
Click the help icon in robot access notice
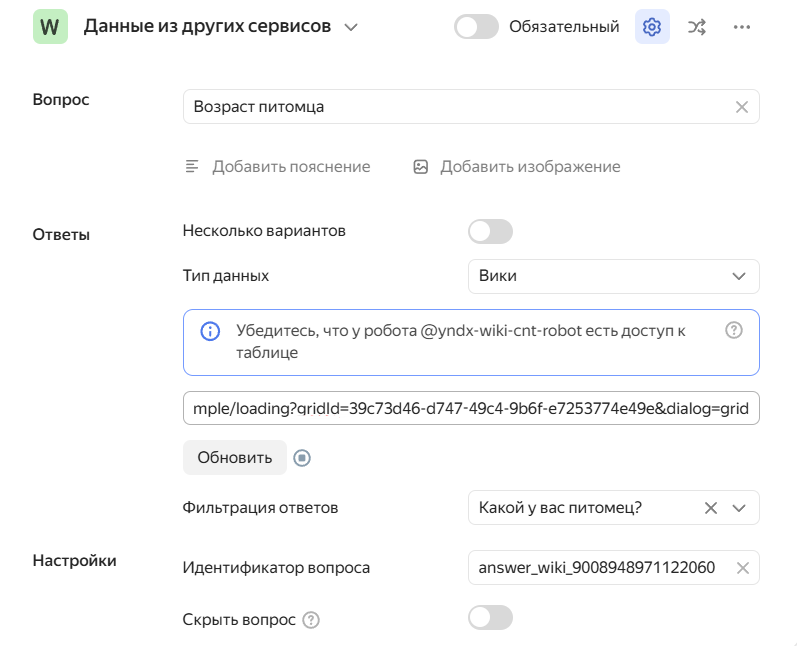pyautogui.click(x=733, y=330)
